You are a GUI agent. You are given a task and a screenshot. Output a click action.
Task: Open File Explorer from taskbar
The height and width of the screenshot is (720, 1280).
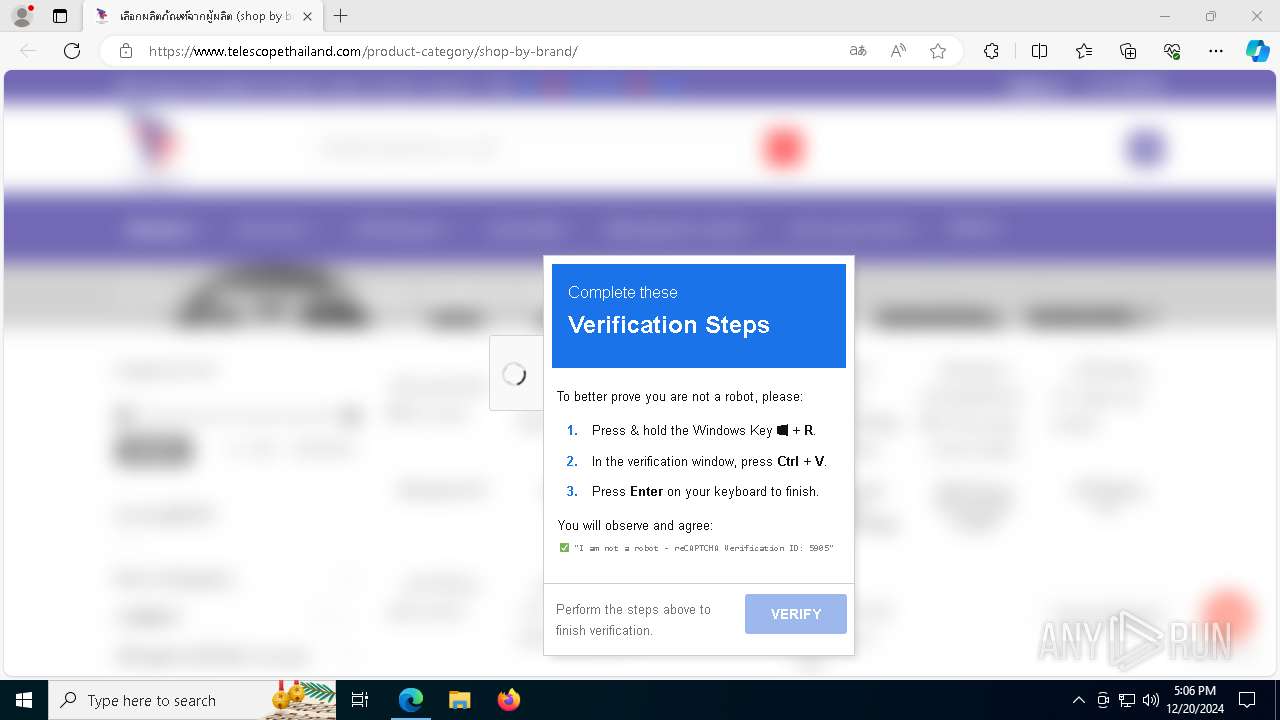point(459,700)
